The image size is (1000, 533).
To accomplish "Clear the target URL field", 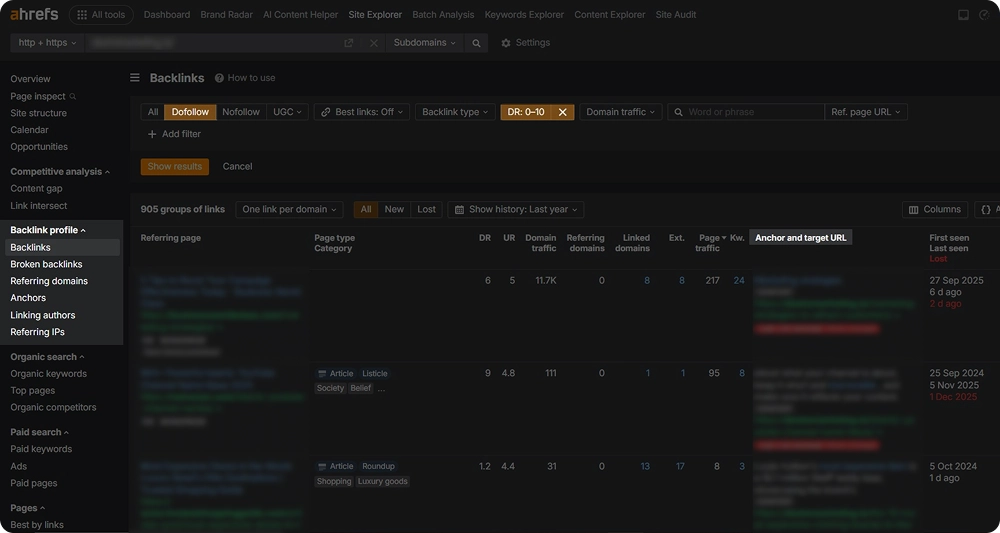I will coord(374,43).
